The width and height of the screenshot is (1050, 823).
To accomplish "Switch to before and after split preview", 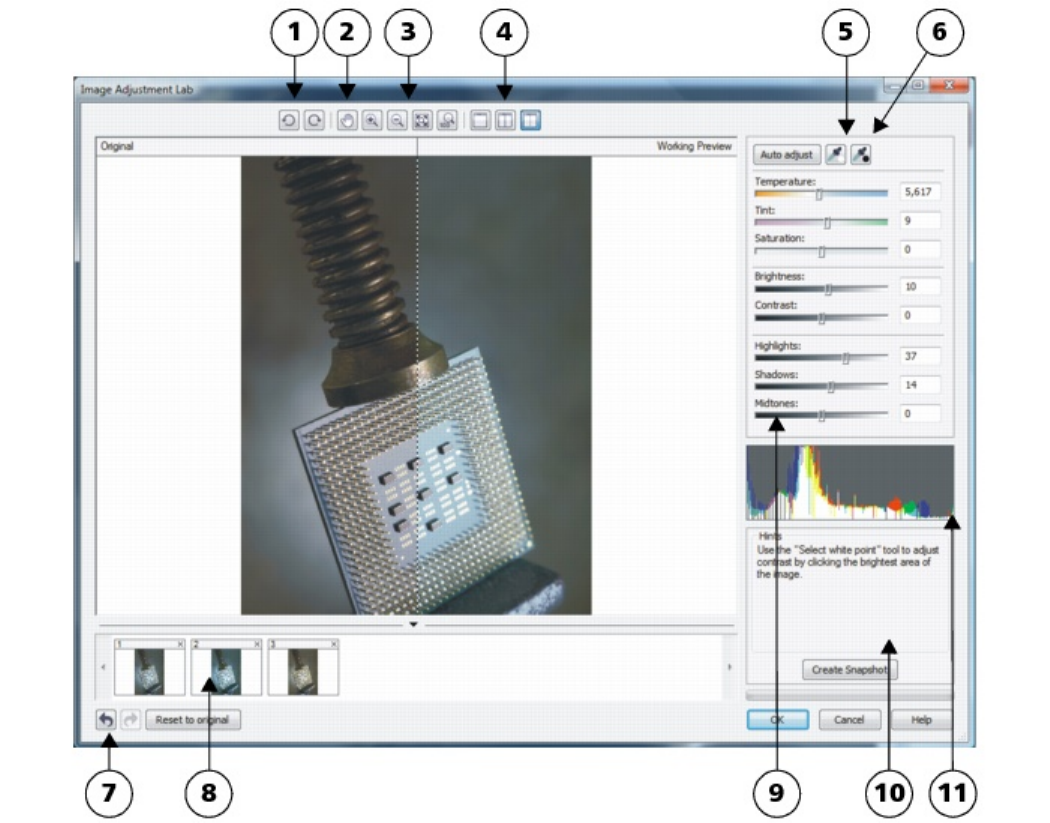I will click(530, 121).
